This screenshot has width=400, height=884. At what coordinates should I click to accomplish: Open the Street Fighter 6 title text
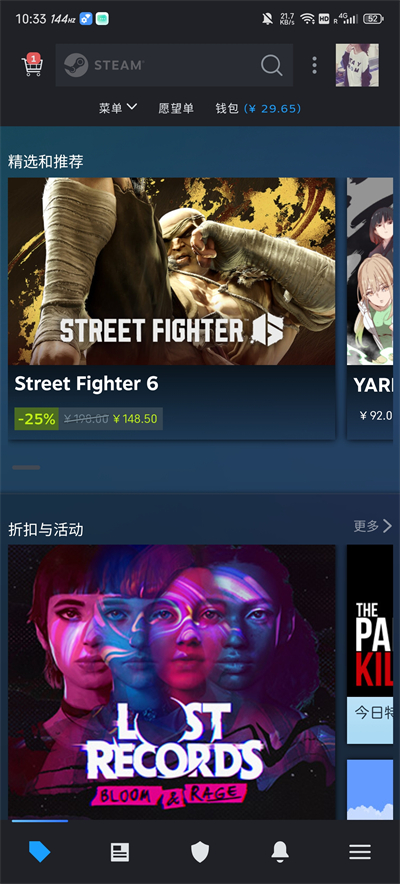coord(86,384)
